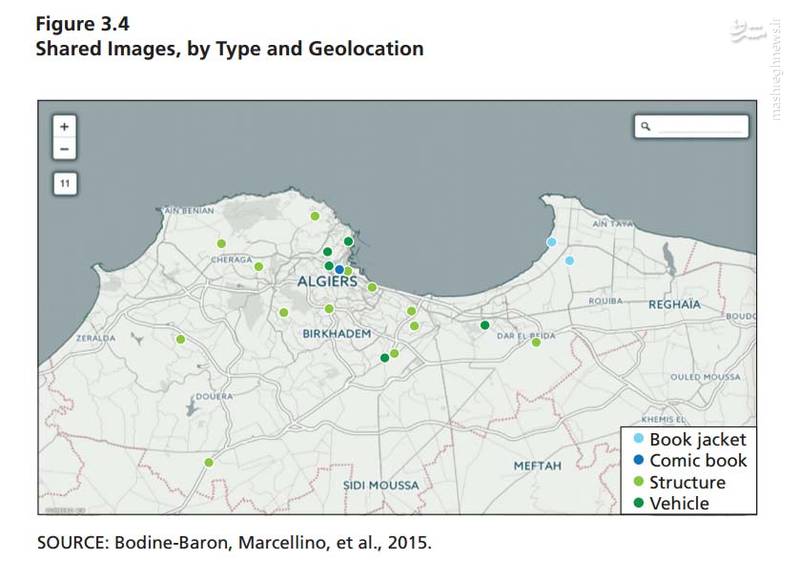Click the REGHAÏA place label
This screenshot has height=561, width=800.
pyautogui.click(x=675, y=303)
